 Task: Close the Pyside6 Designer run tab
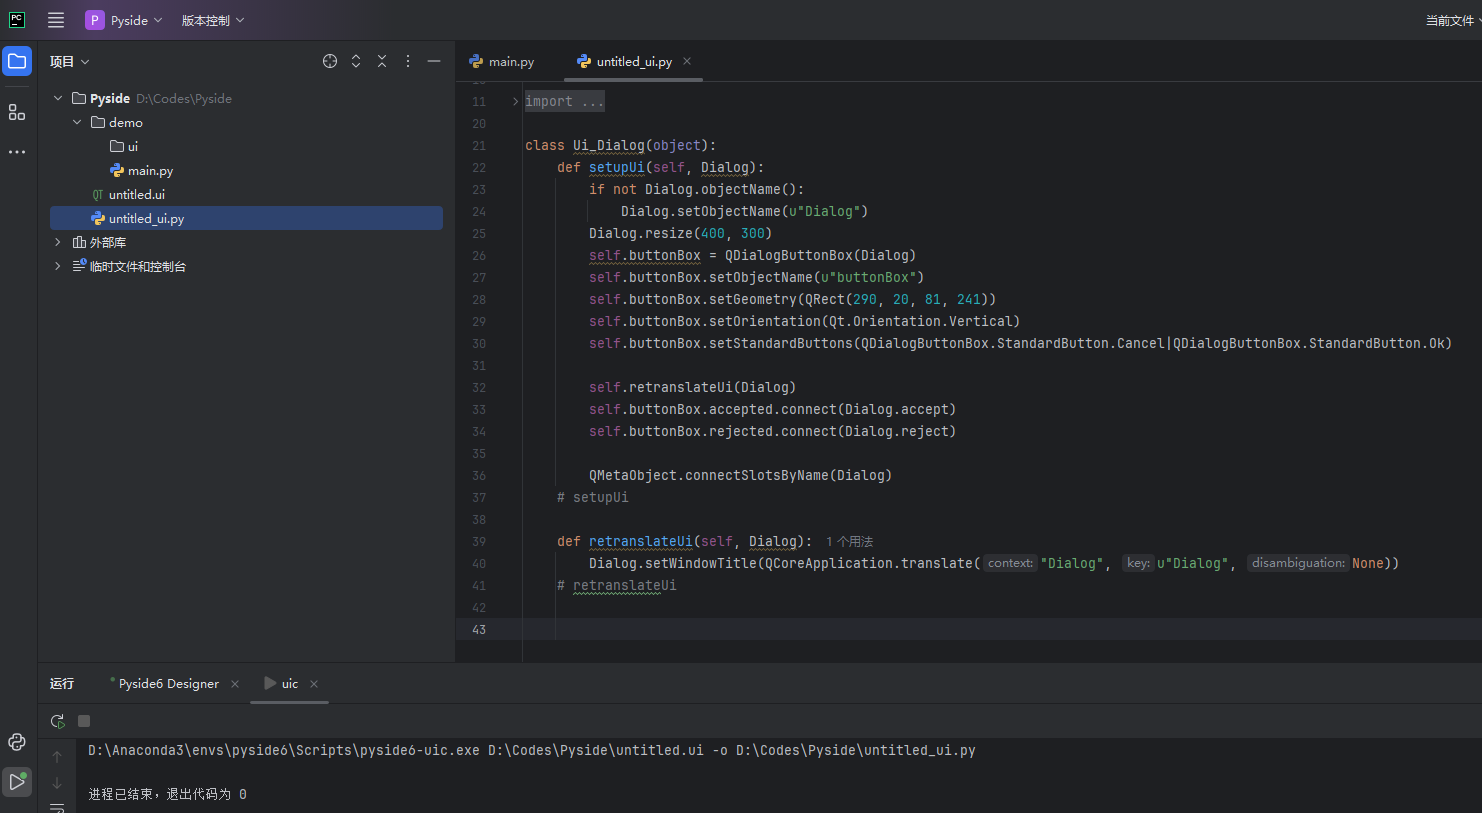pyautogui.click(x=235, y=684)
